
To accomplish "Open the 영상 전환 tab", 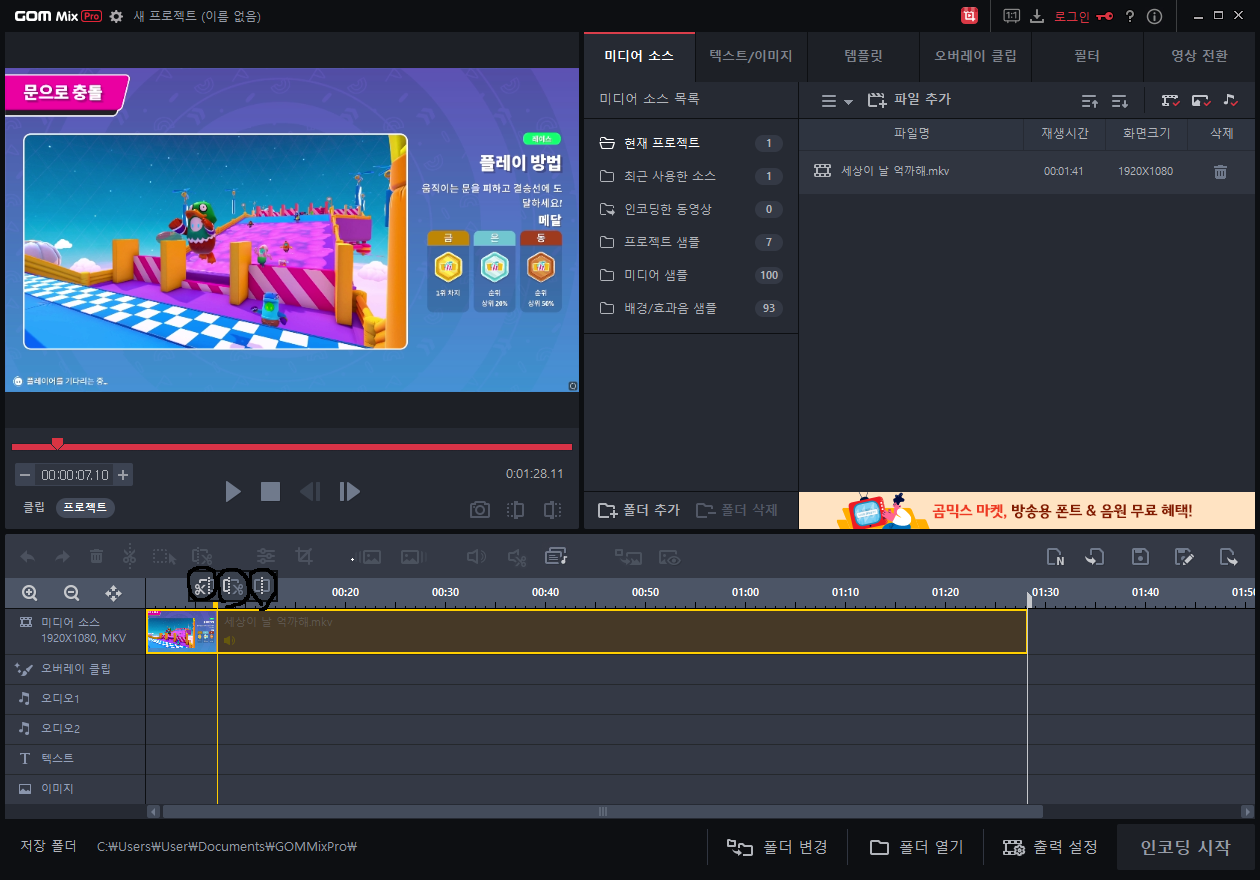I will pyautogui.click(x=1199, y=56).
